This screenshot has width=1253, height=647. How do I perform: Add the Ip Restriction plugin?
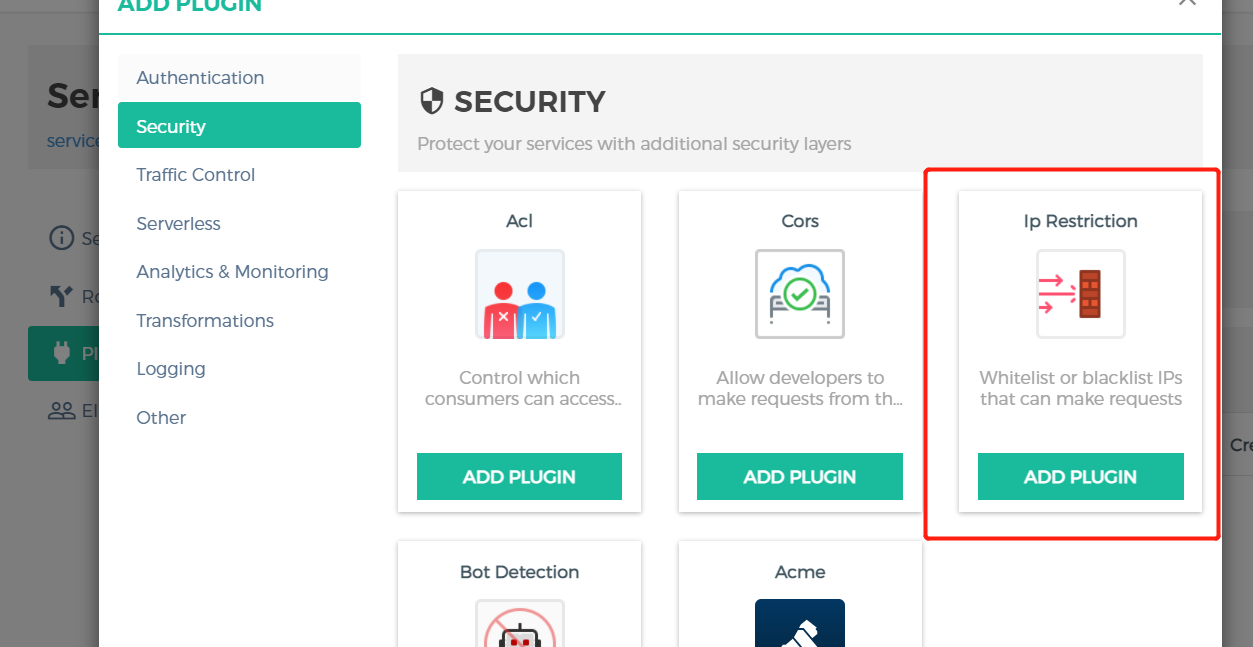click(x=1080, y=477)
